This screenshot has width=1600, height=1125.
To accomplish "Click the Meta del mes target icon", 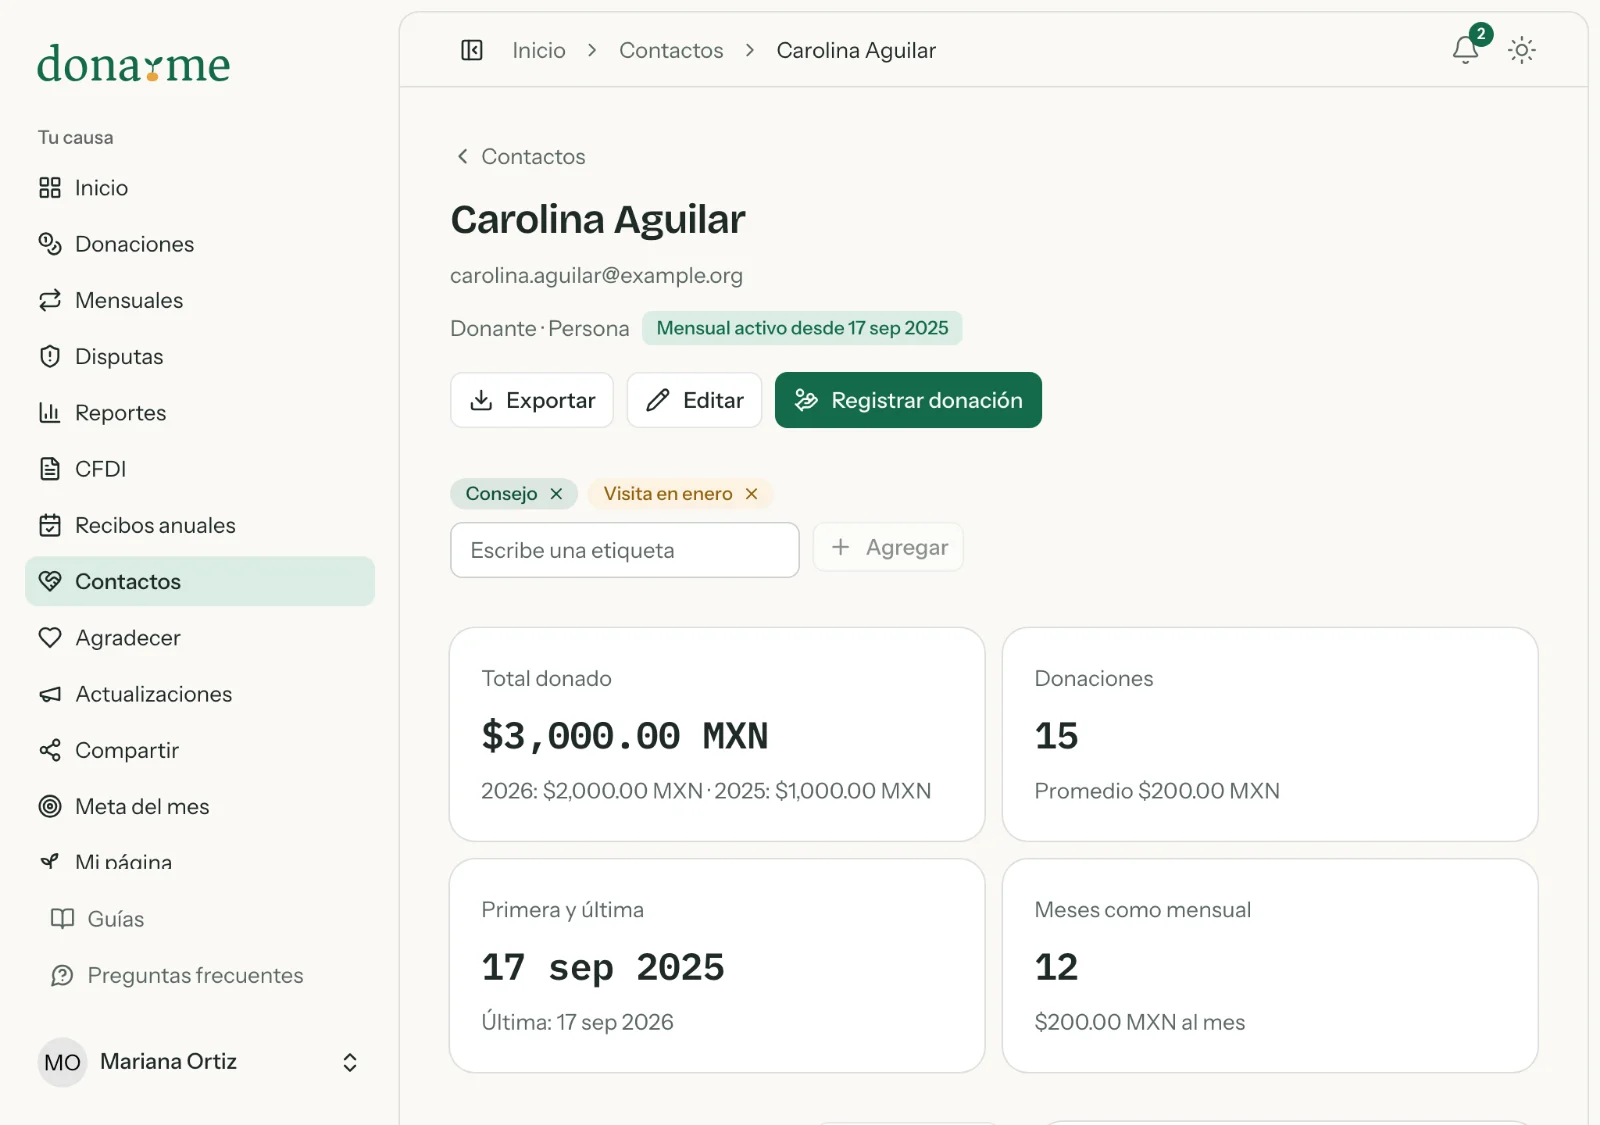I will pyautogui.click(x=50, y=806).
